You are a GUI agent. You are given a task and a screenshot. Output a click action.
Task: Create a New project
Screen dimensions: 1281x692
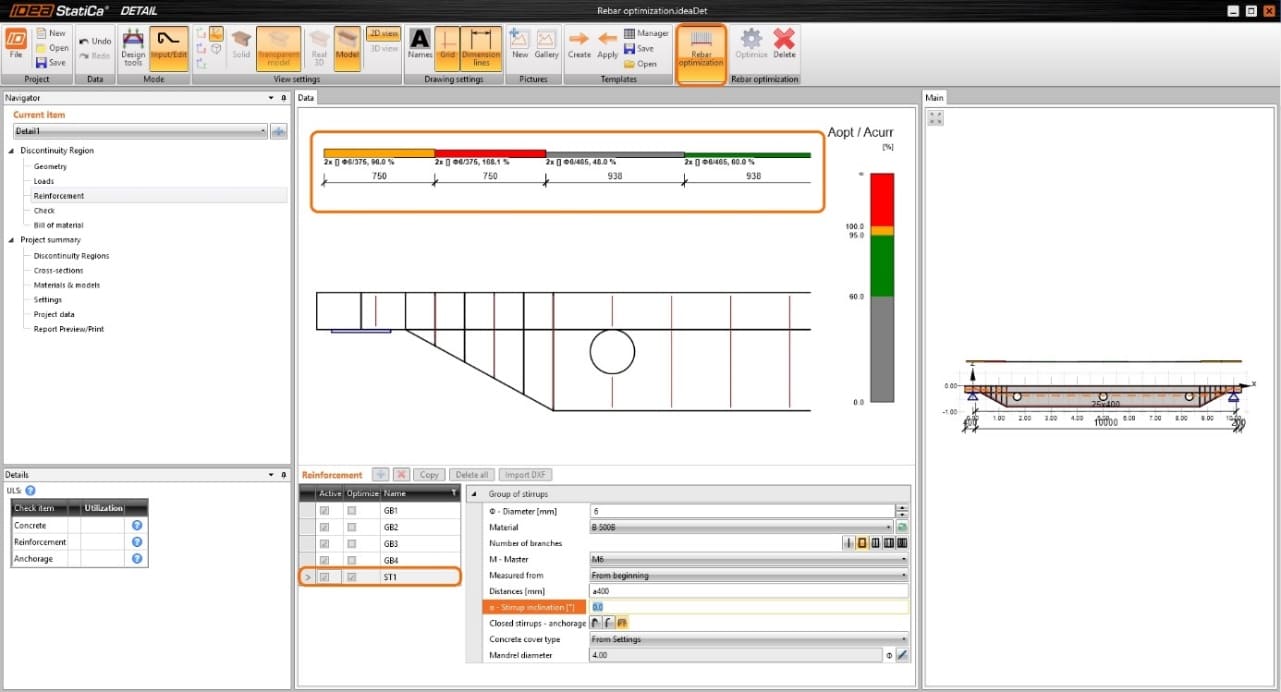(51, 33)
